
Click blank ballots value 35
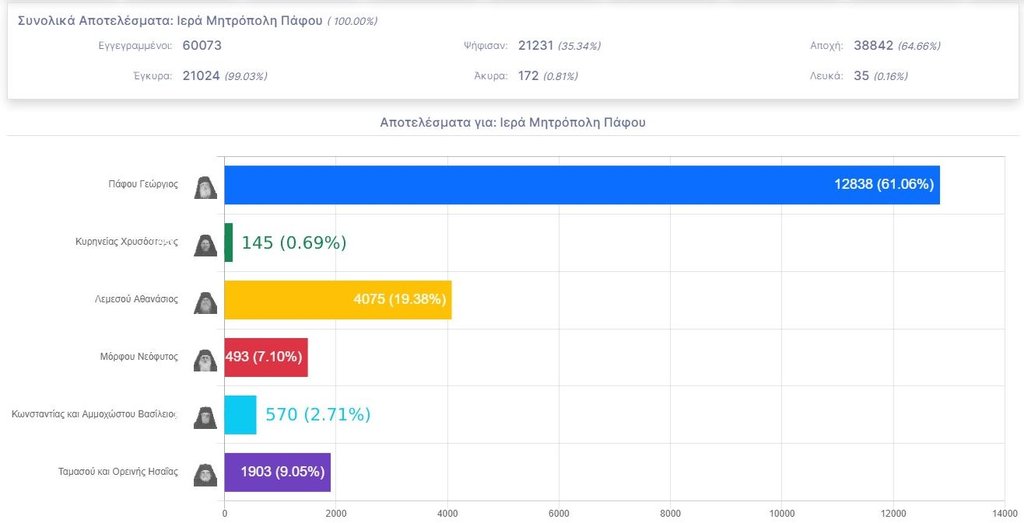pyautogui.click(x=861, y=76)
